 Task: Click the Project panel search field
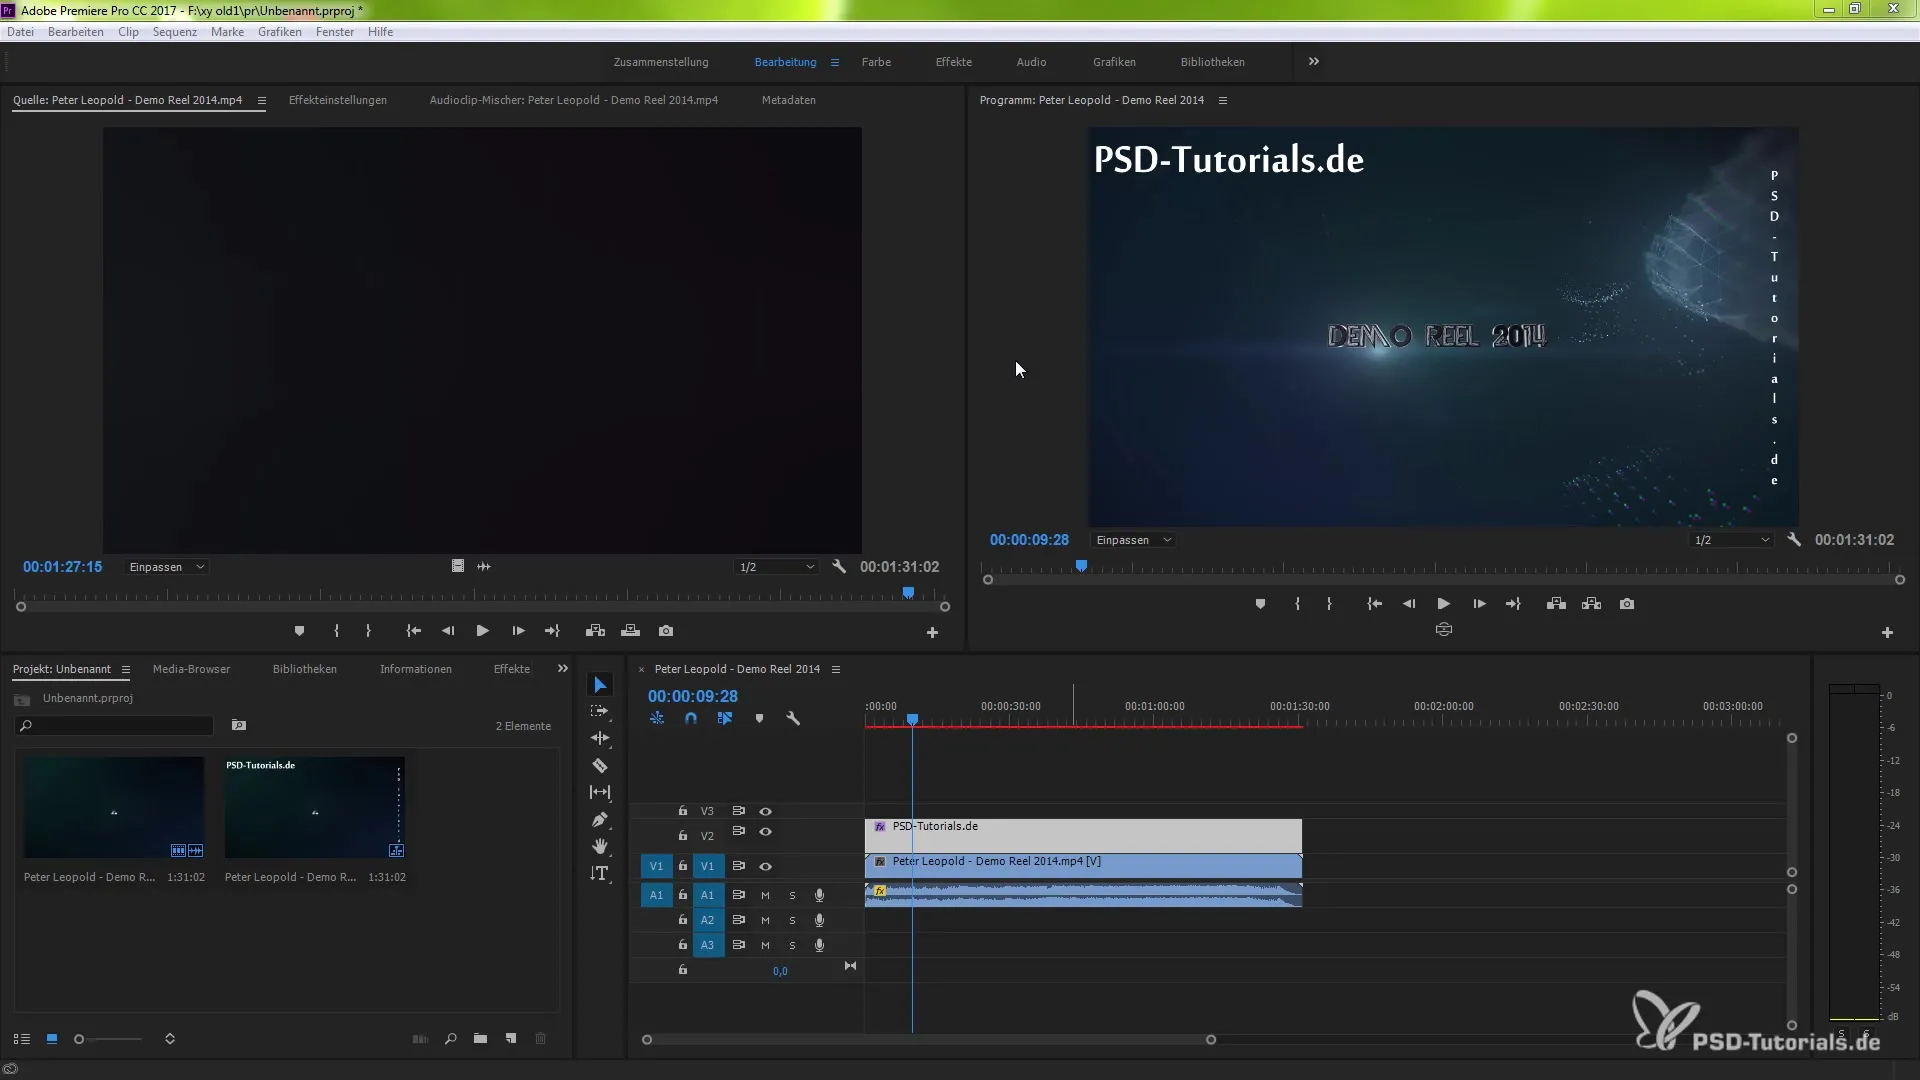coord(114,726)
